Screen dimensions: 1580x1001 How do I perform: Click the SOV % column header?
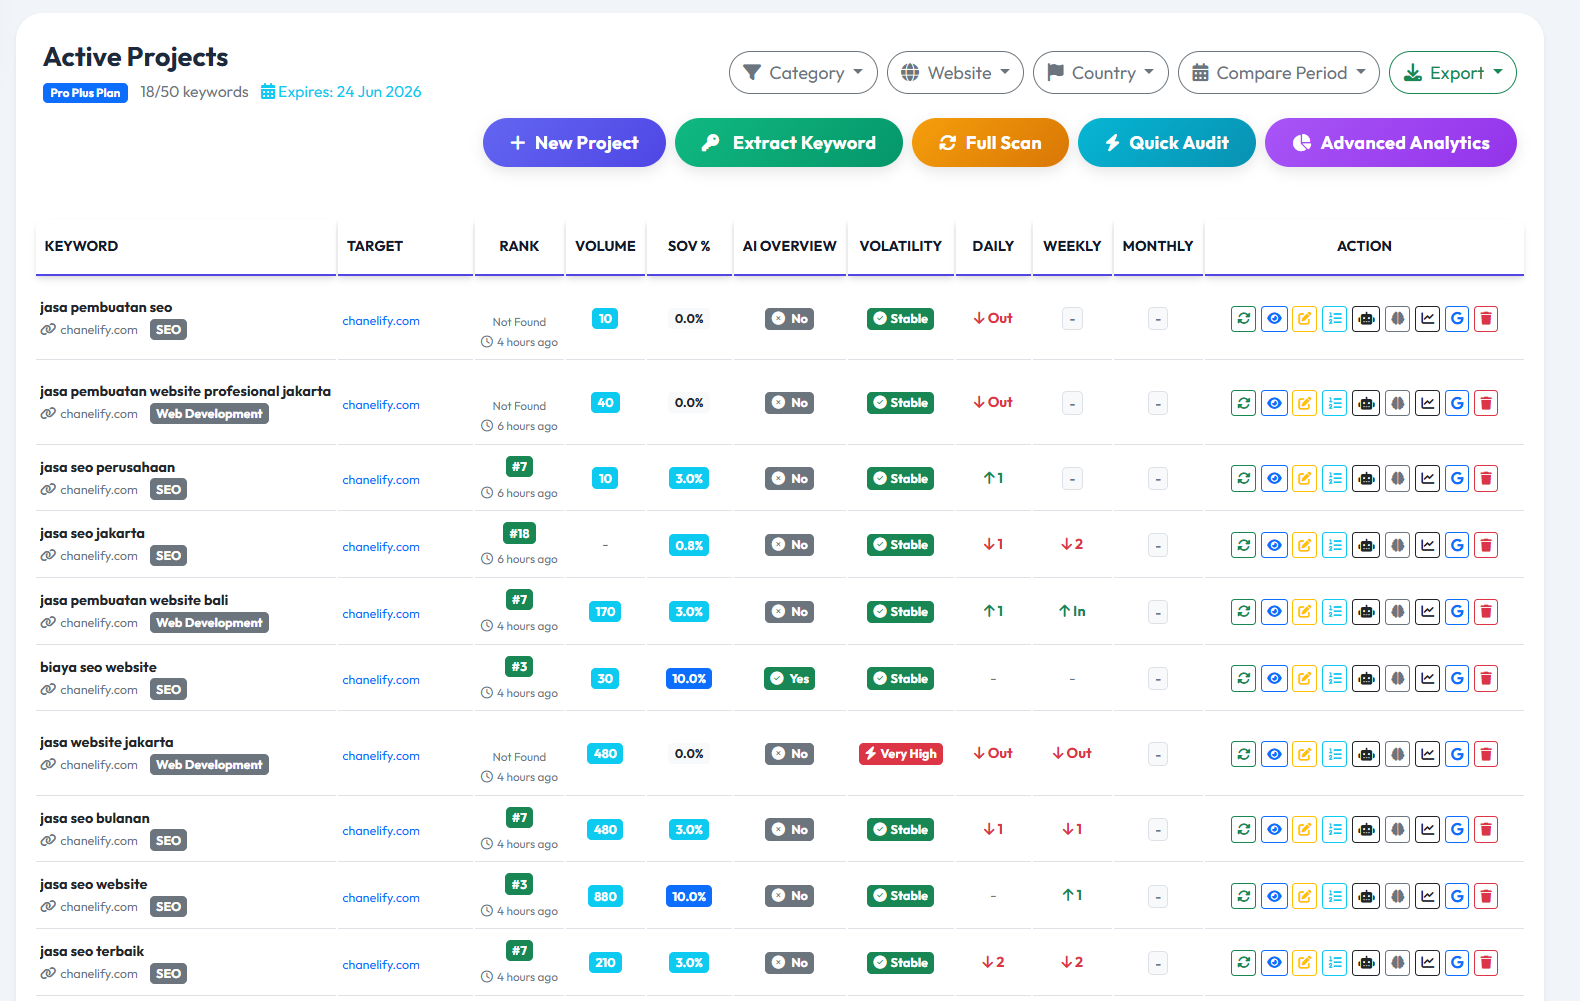click(689, 246)
